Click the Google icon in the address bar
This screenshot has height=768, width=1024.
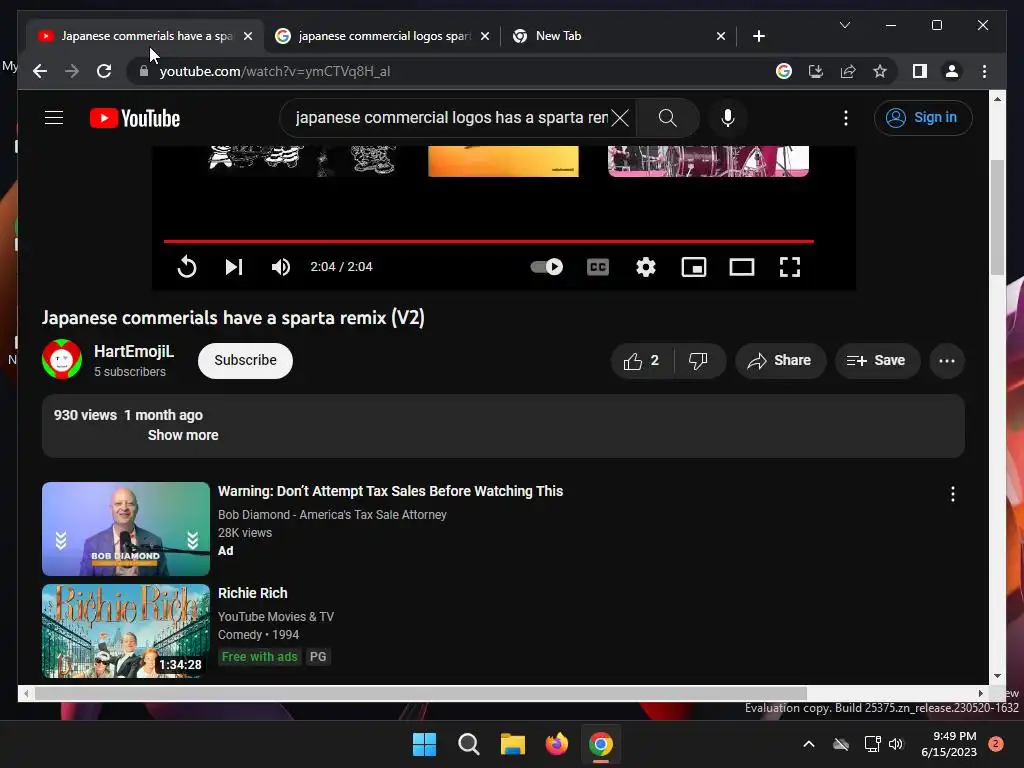[784, 71]
